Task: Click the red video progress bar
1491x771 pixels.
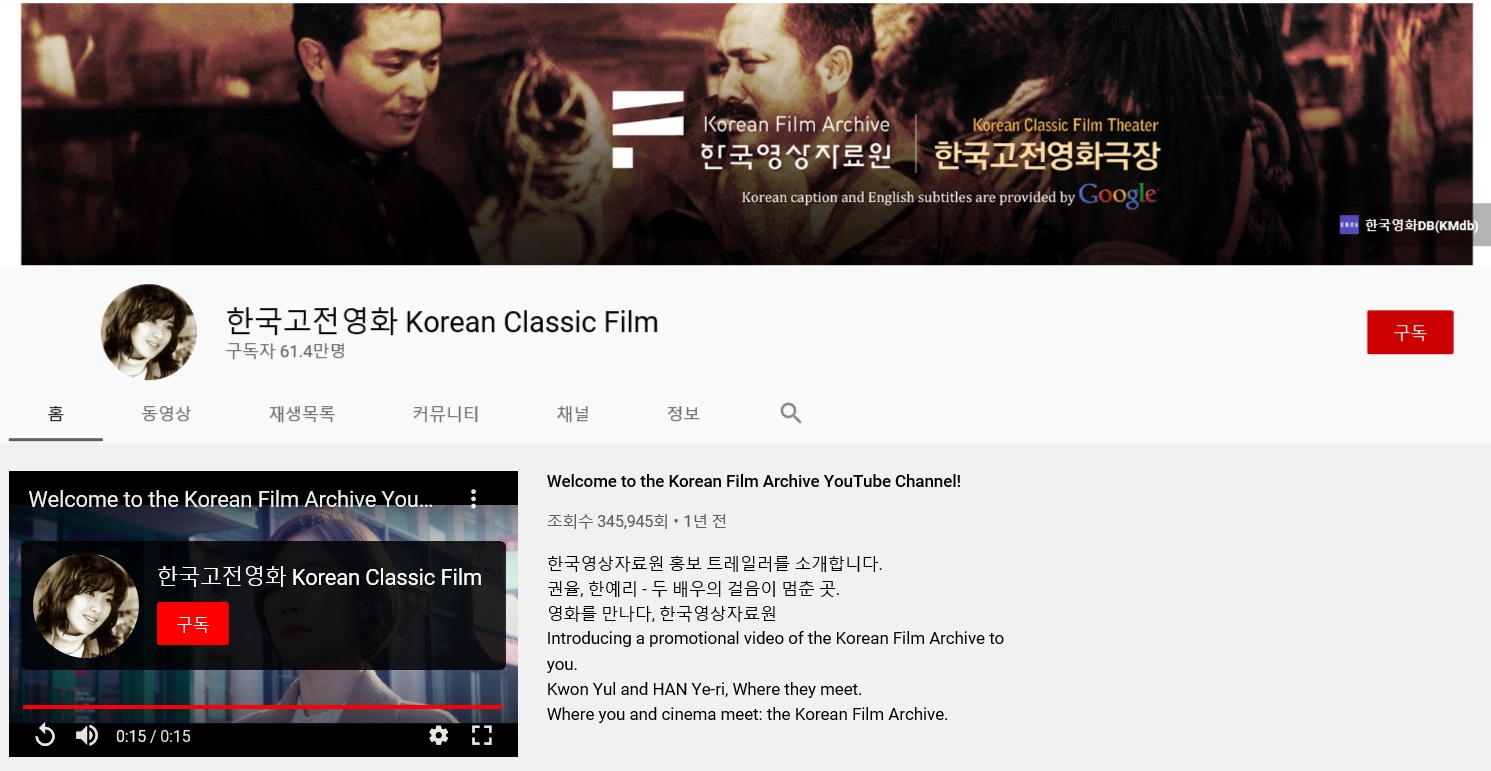Action: pos(264,707)
